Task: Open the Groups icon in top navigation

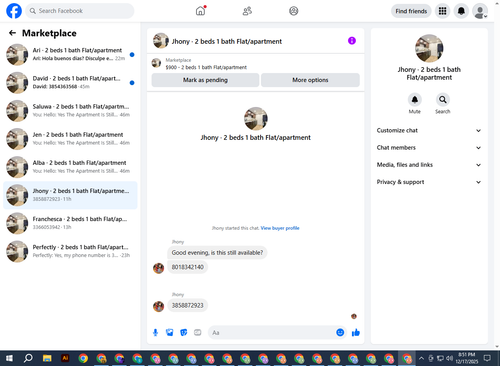Action: tap(294, 11)
